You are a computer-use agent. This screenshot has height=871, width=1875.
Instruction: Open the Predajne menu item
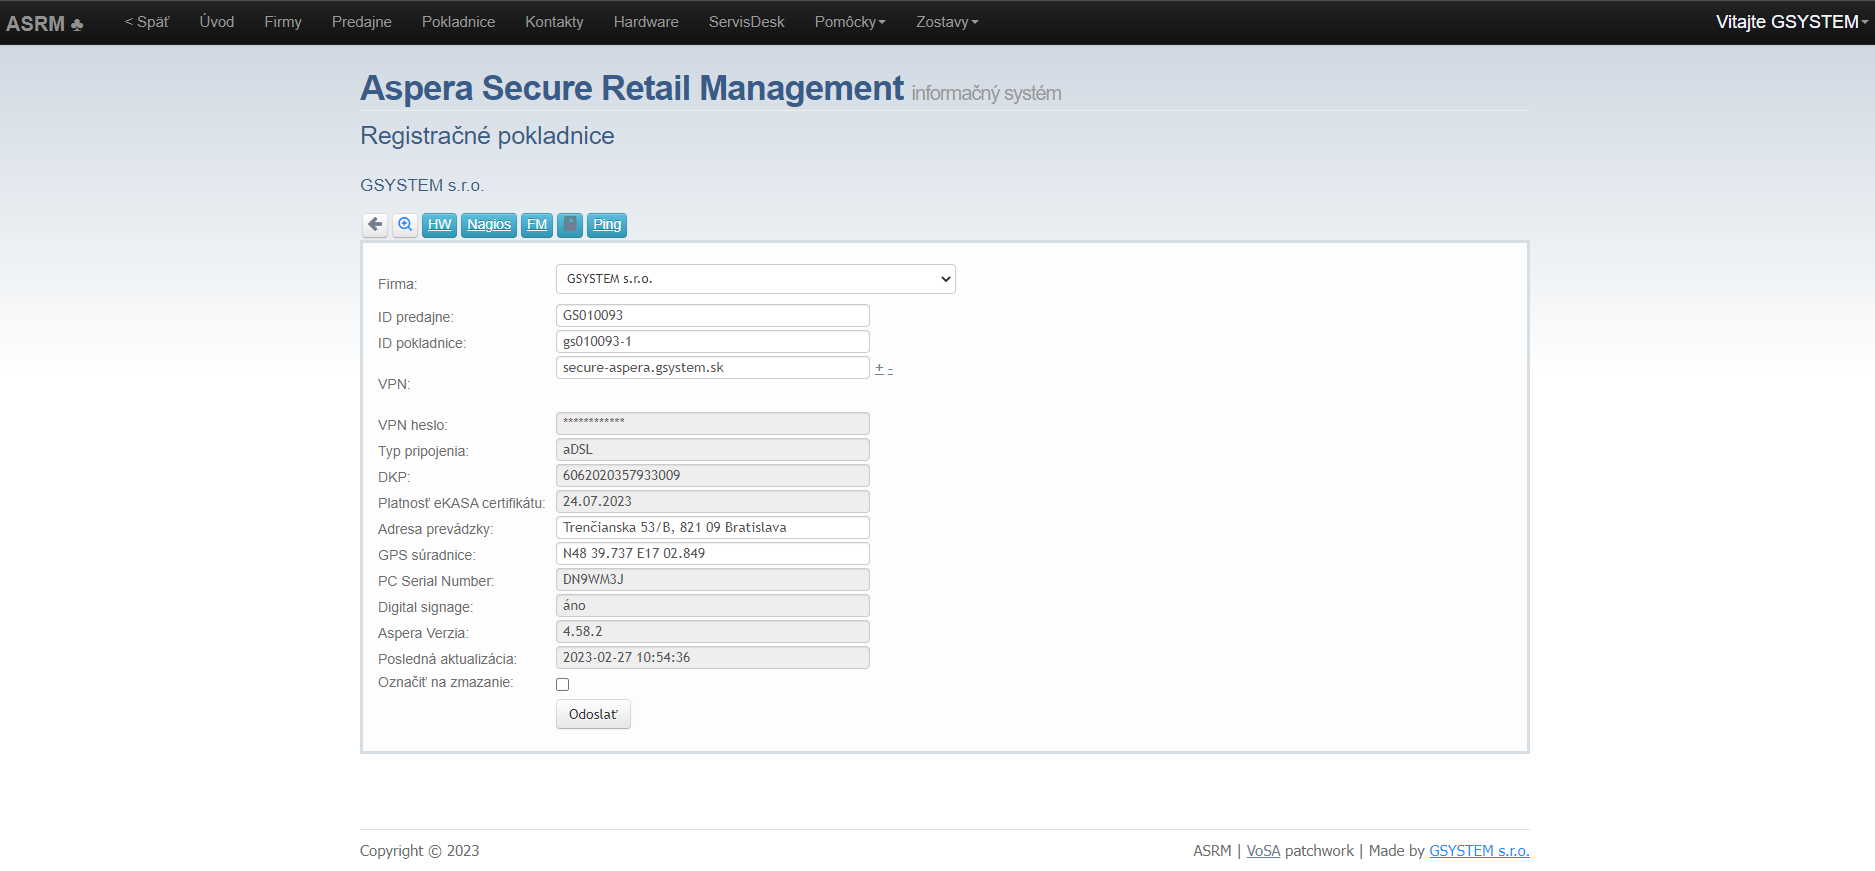(x=362, y=22)
